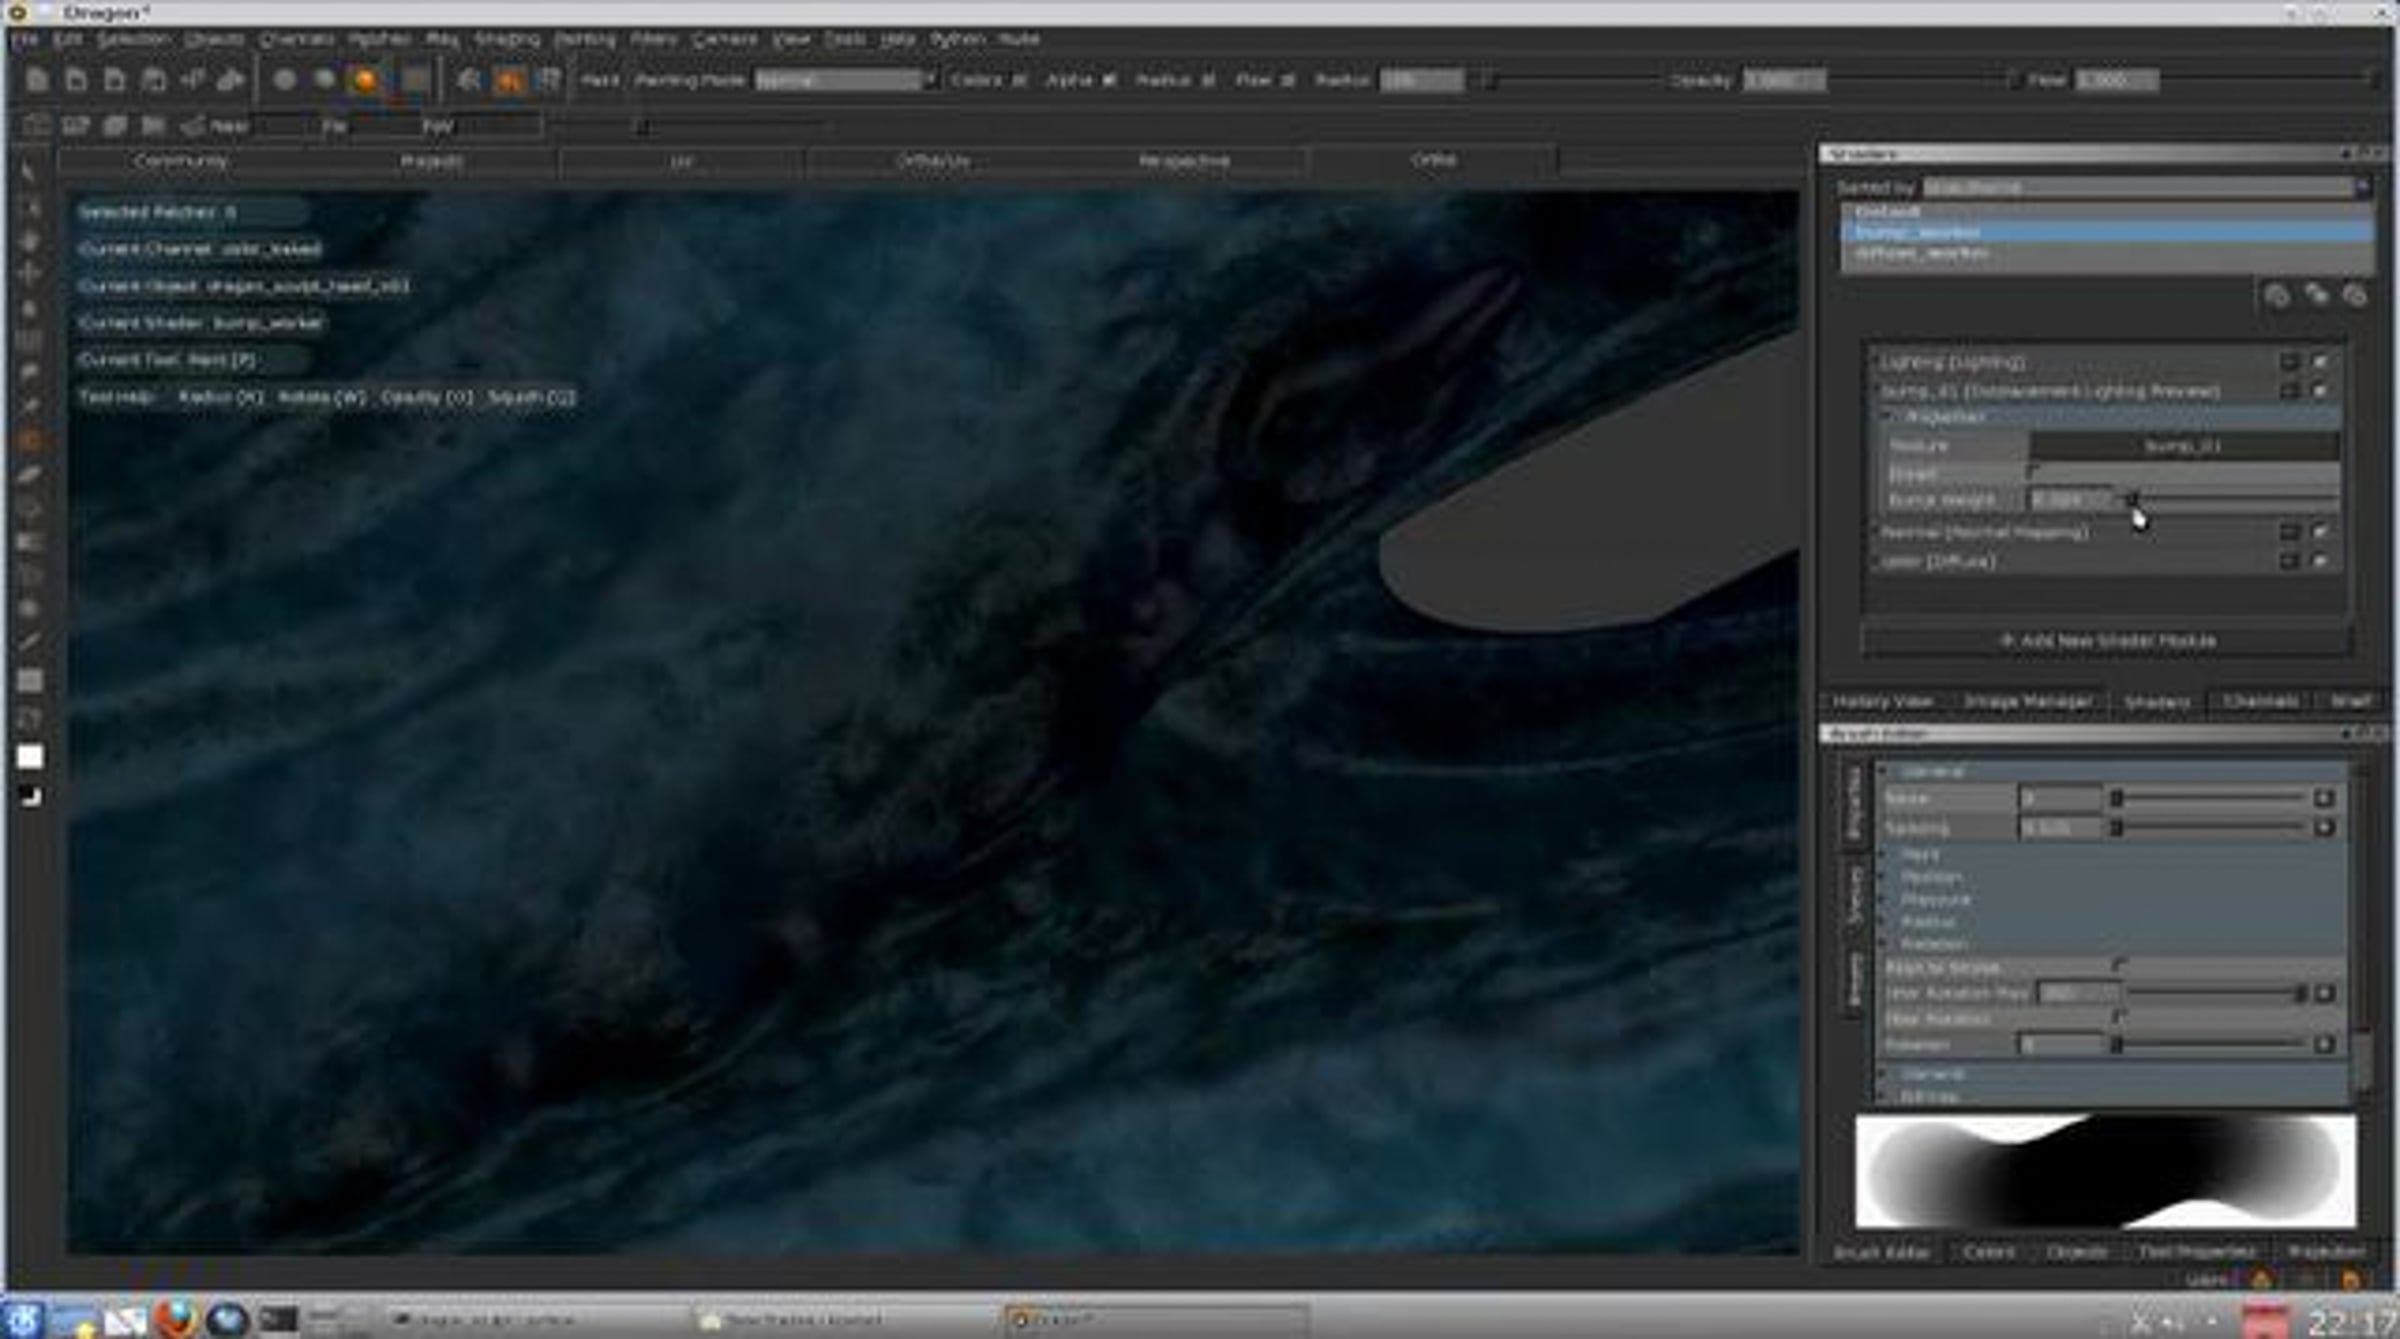
Task: Toggle the Normal Mapping module checkbox
Action: pyautogui.click(x=2320, y=532)
